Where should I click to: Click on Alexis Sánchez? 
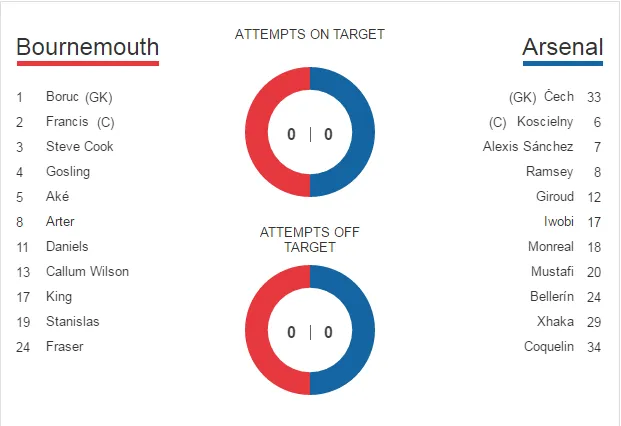click(528, 147)
